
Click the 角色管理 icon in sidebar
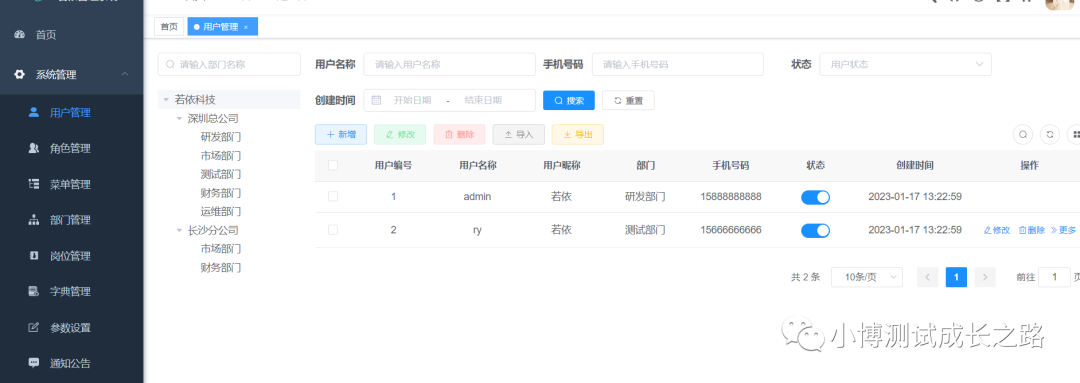[33, 148]
